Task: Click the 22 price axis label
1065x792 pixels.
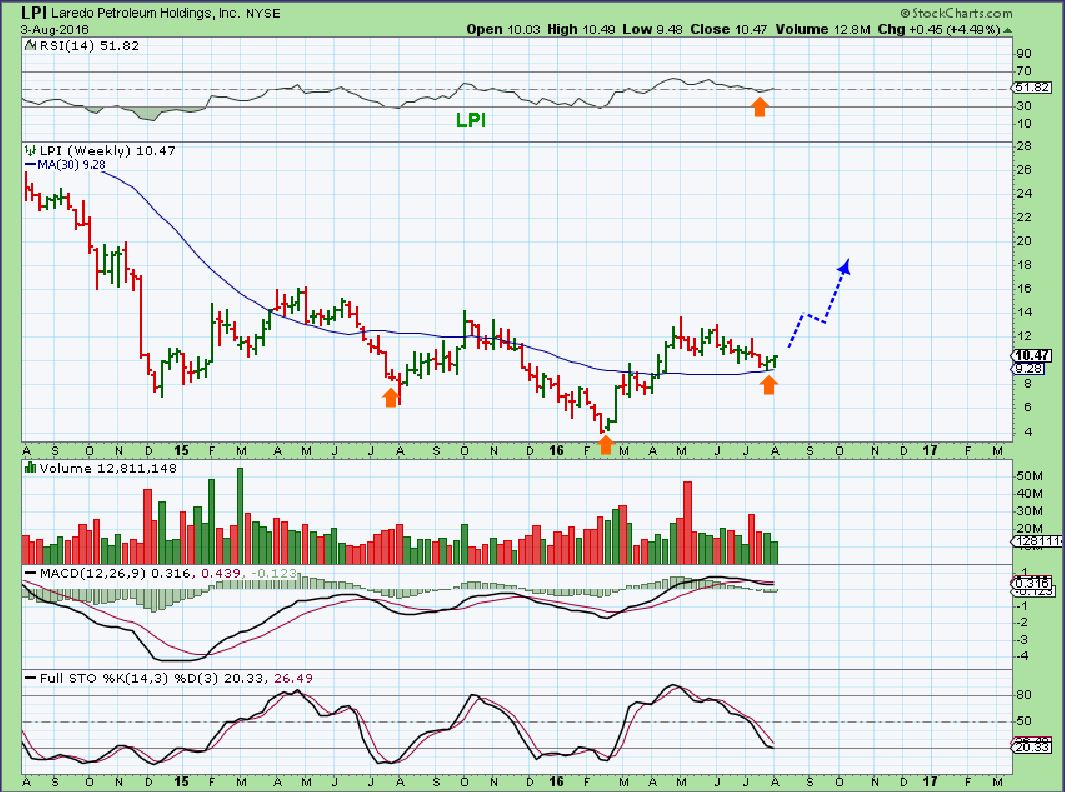Action: tap(1024, 217)
